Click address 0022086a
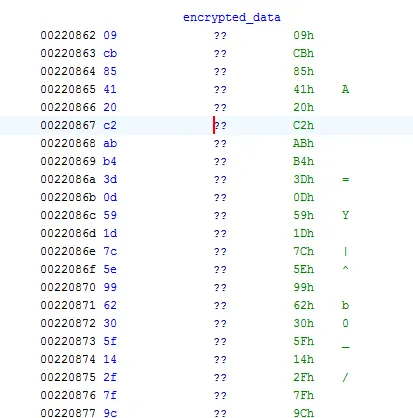The width and height of the screenshot is (413, 418). [x=68, y=179]
